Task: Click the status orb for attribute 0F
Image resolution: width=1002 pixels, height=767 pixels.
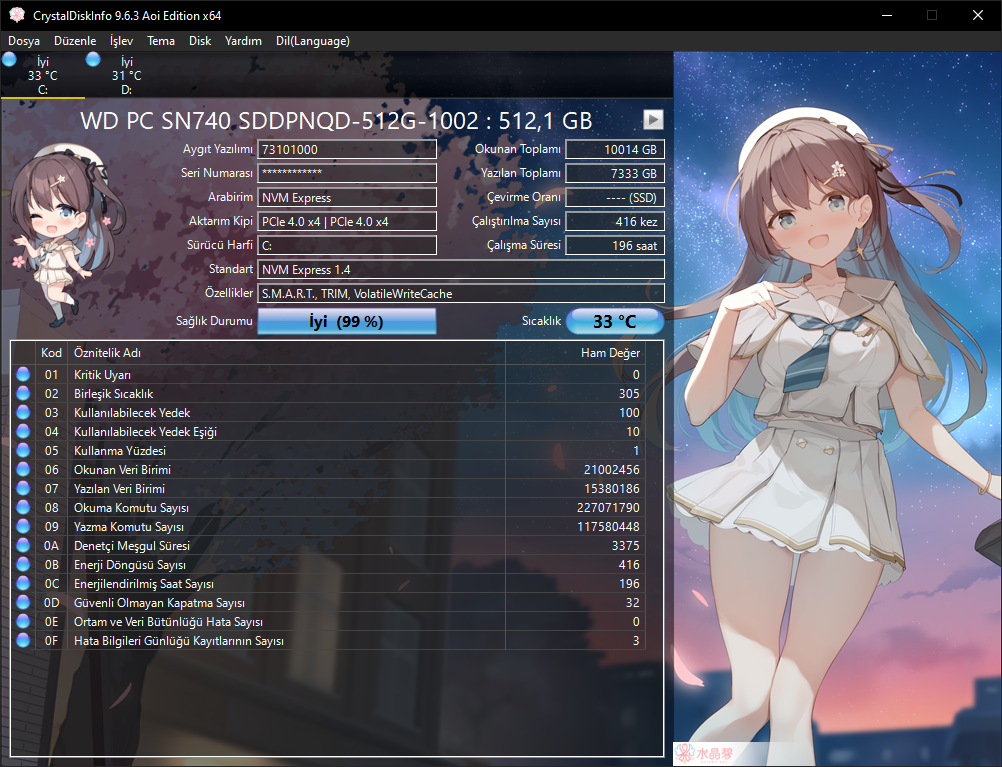Action: (x=23, y=640)
